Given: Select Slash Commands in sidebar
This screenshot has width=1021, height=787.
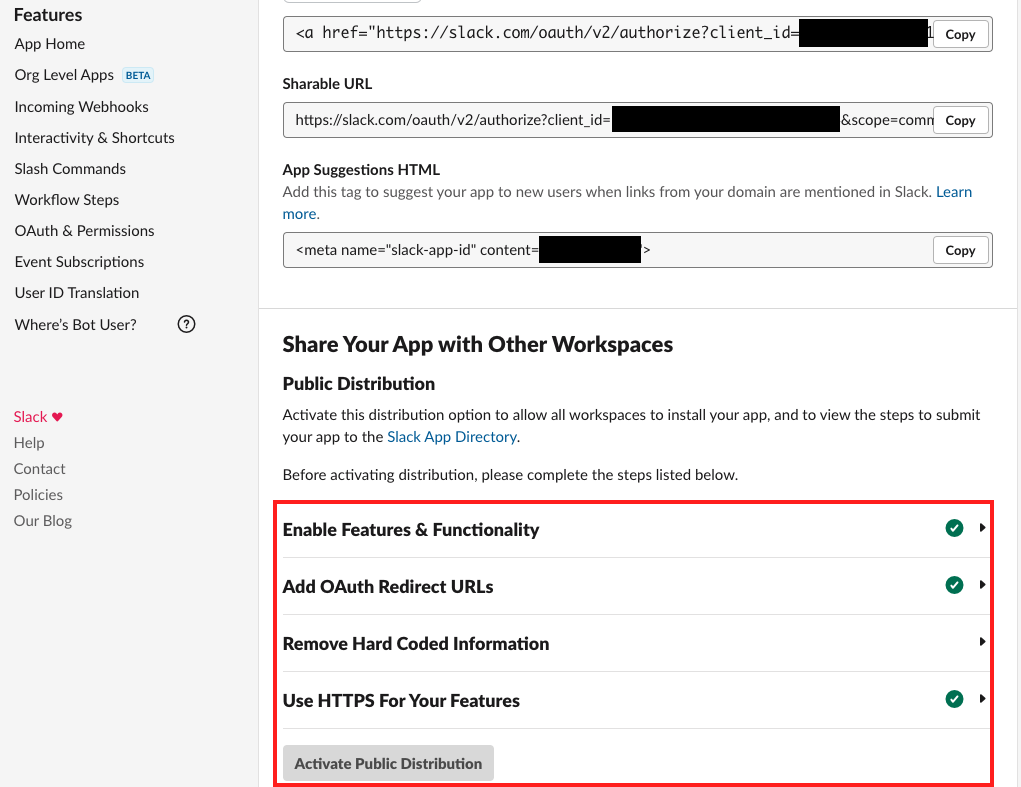Looking at the screenshot, I should click(70, 169).
